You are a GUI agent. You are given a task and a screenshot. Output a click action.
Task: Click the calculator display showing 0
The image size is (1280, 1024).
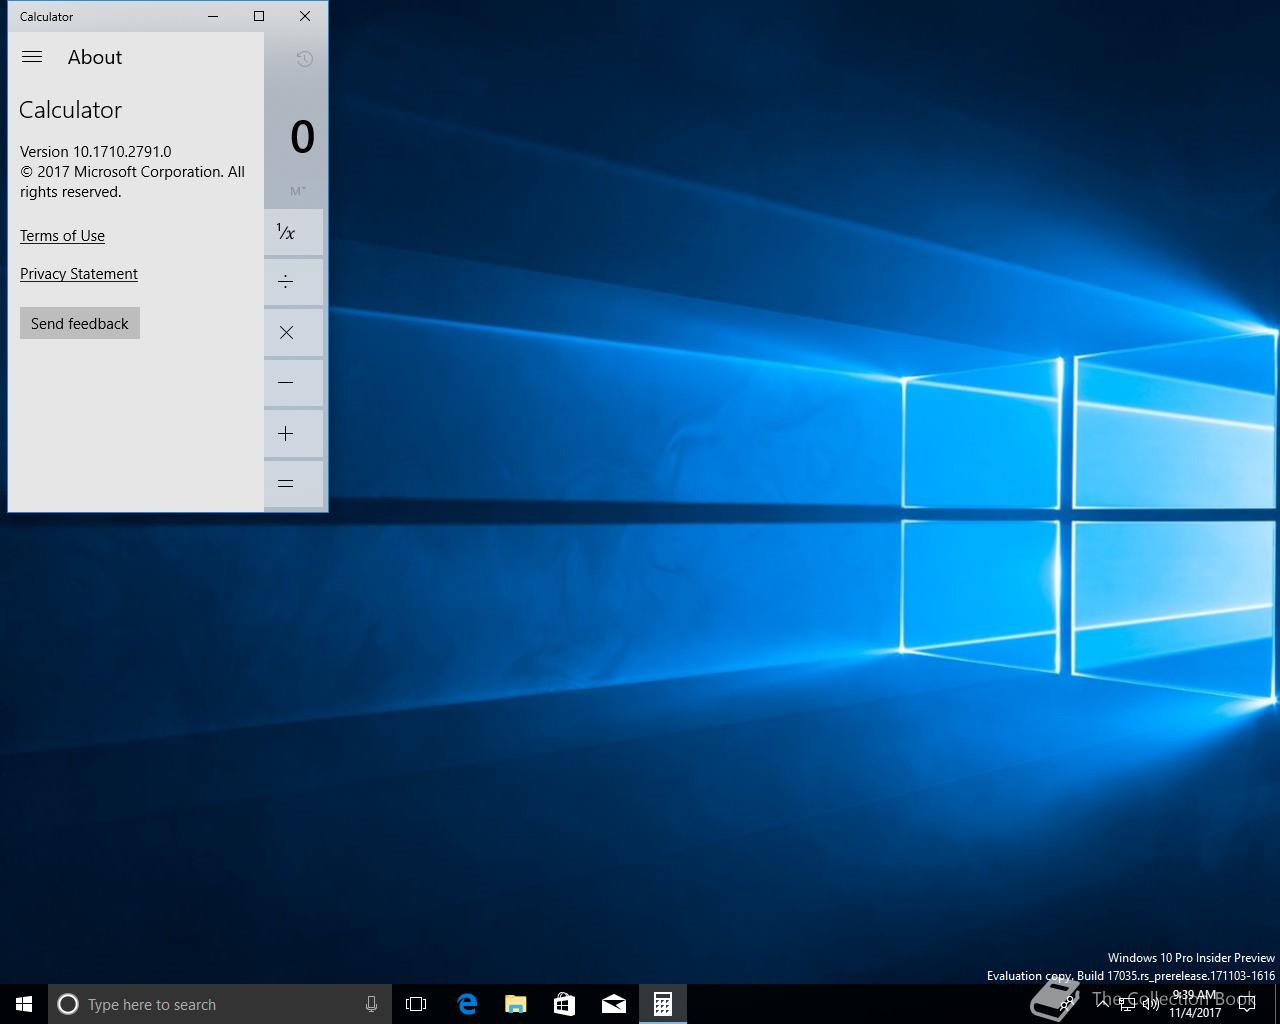click(302, 137)
